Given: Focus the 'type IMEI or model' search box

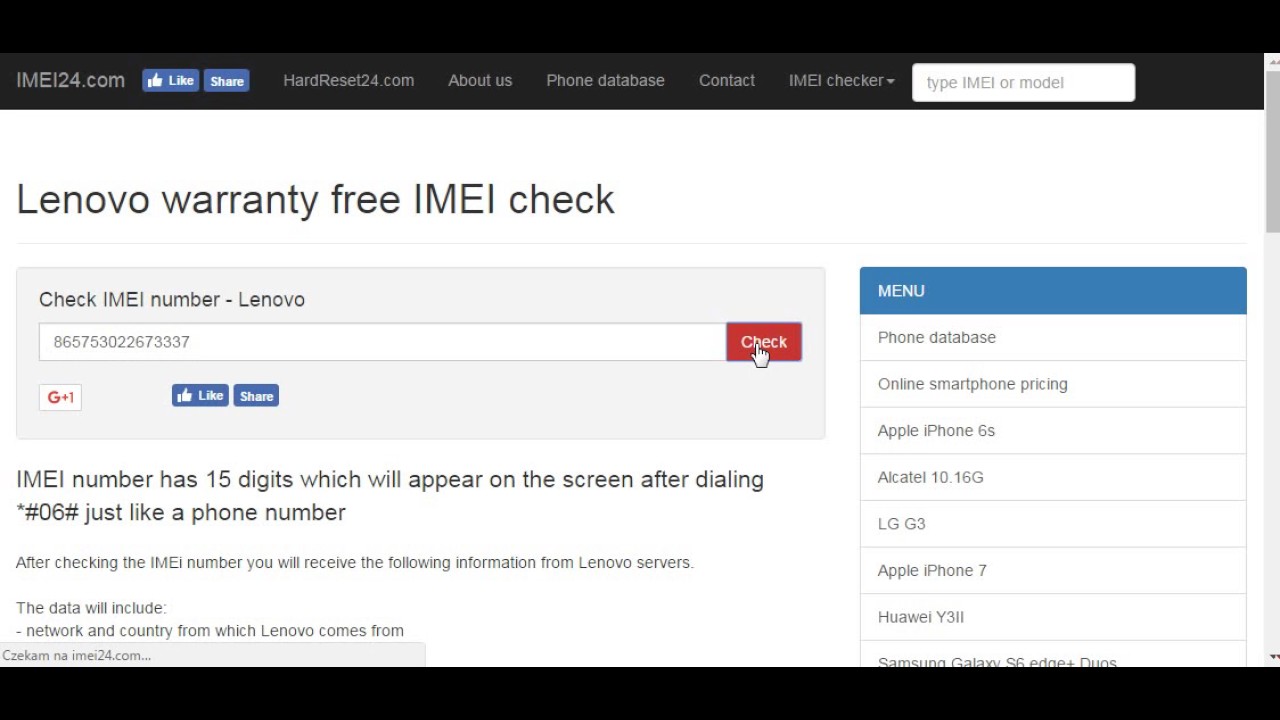Looking at the screenshot, I should (x=1023, y=82).
